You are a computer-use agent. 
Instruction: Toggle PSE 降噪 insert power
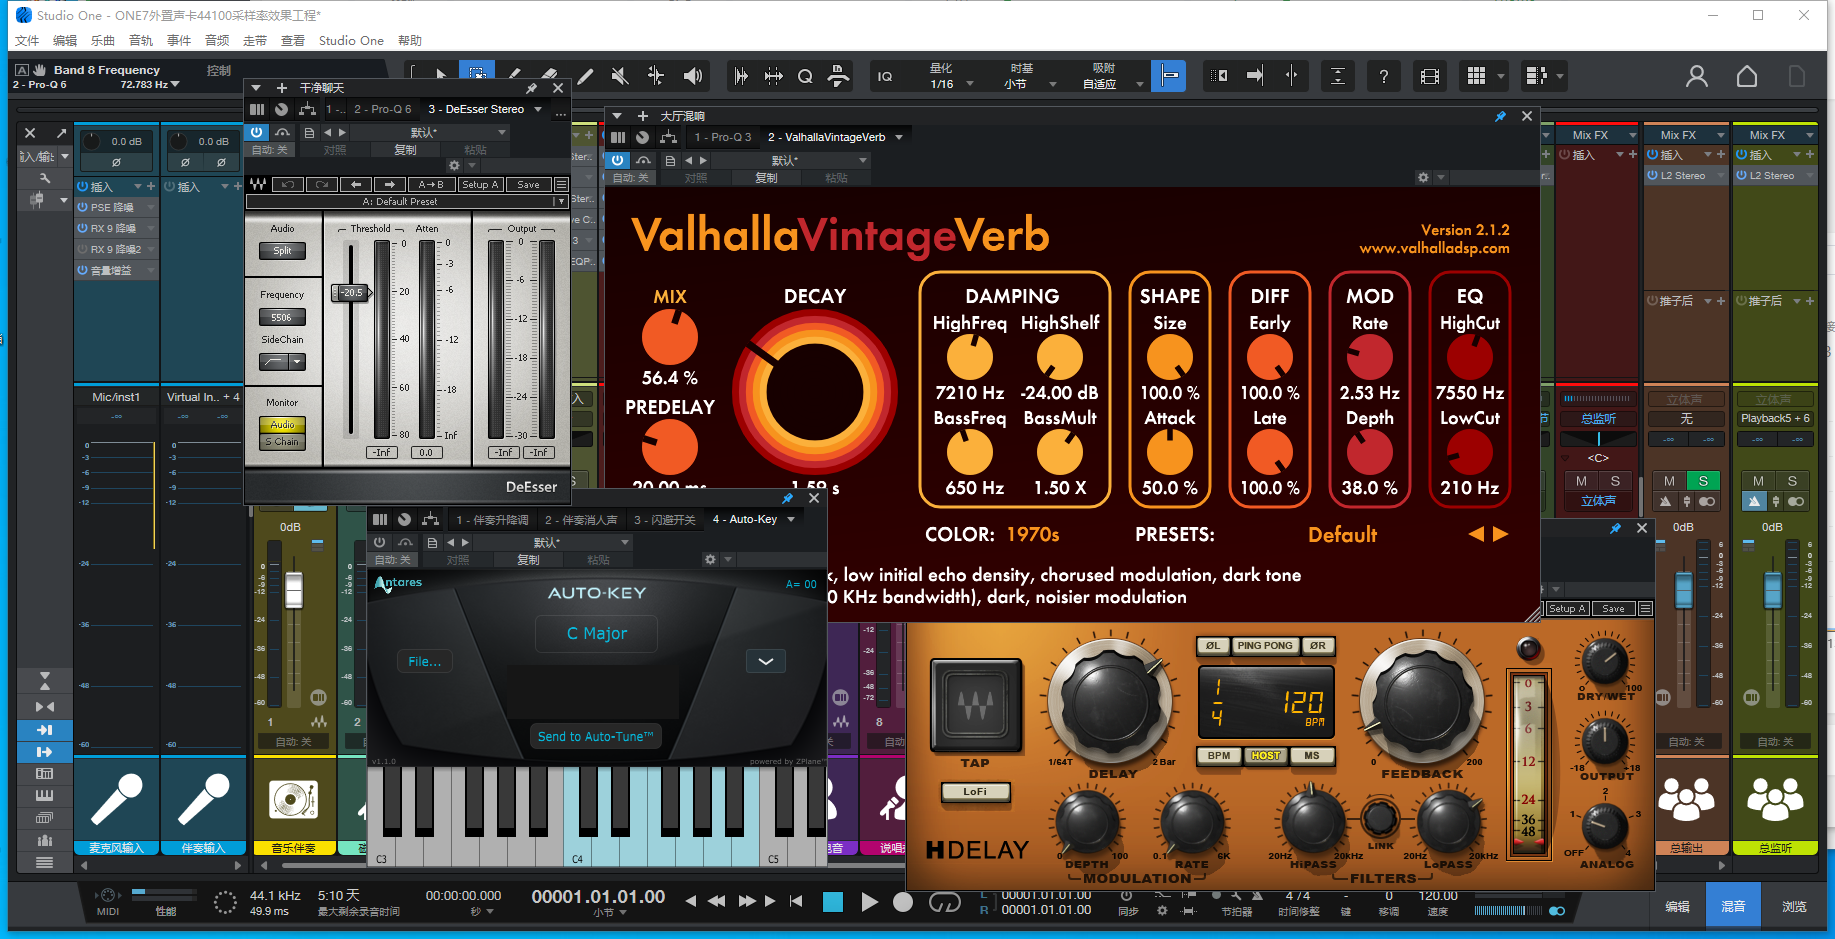pyautogui.click(x=84, y=207)
